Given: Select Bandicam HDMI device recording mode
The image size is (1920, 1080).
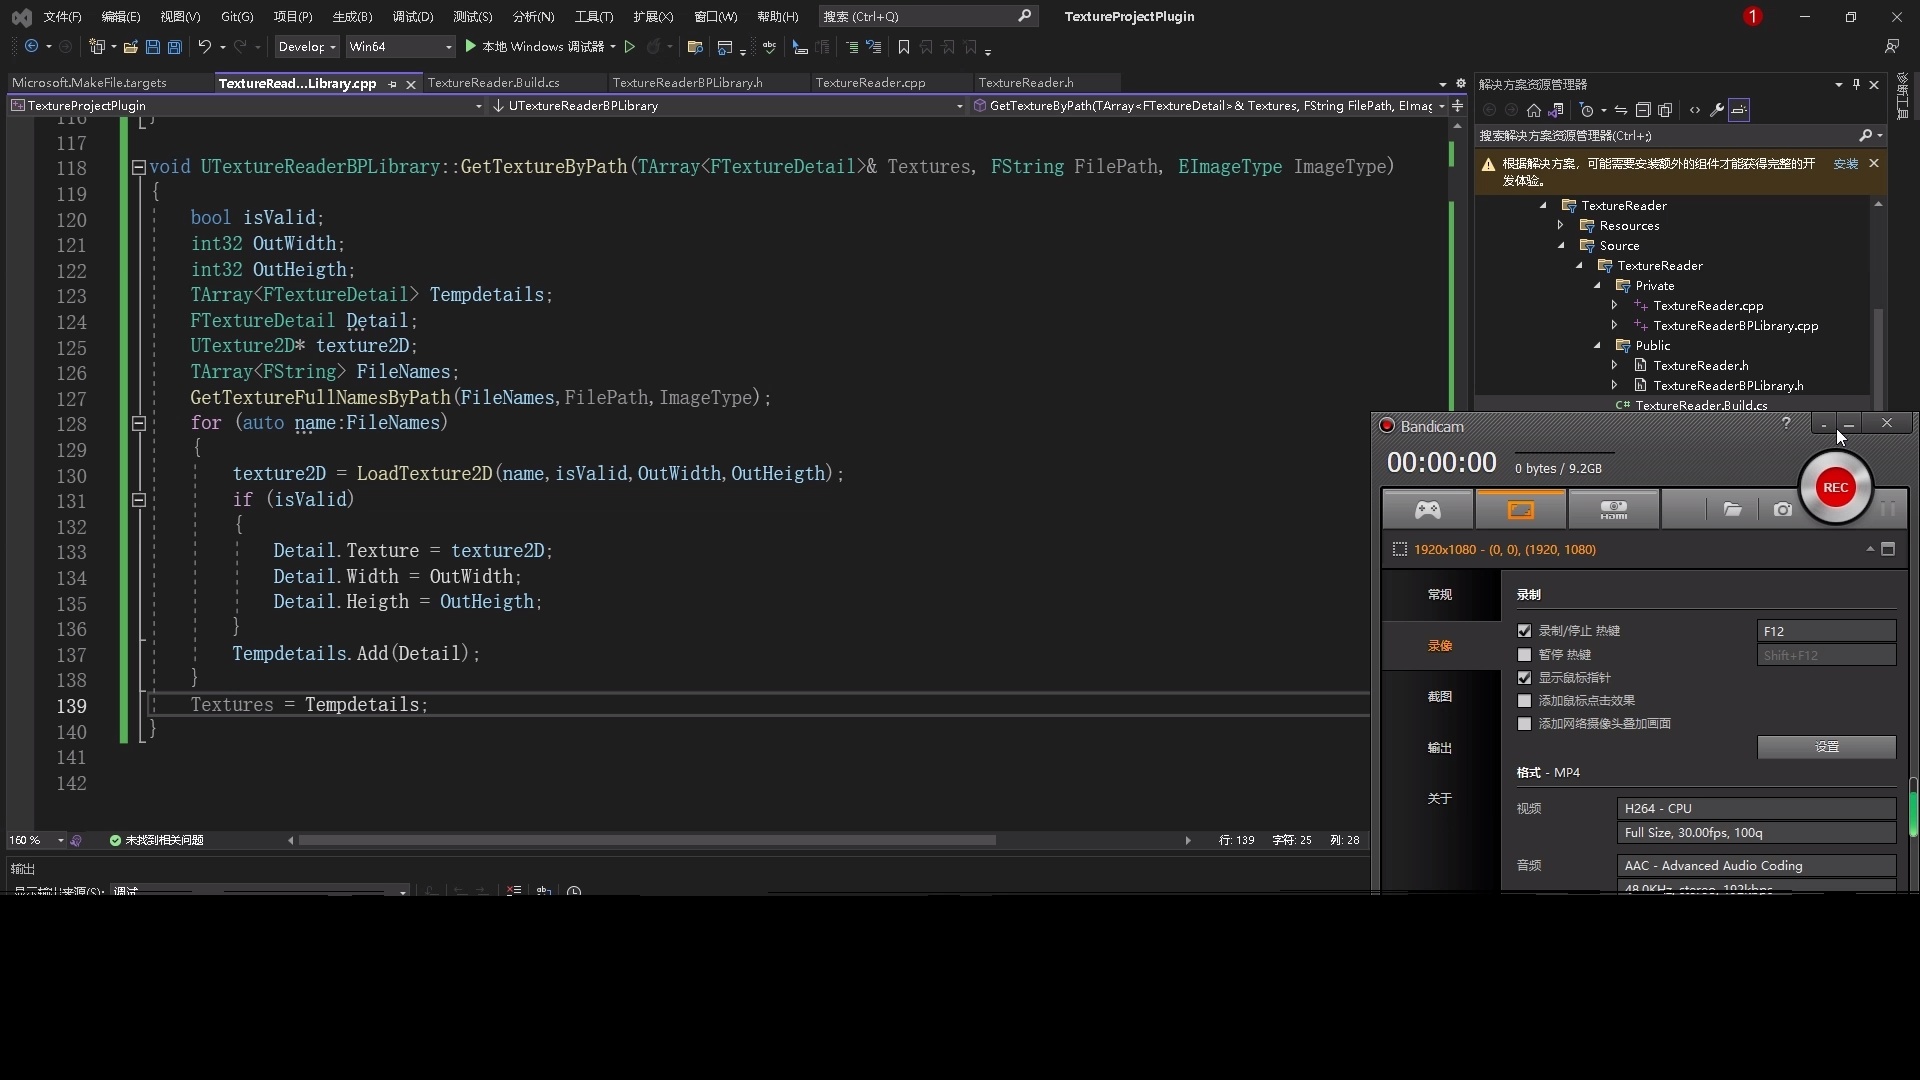Looking at the screenshot, I should point(1613,510).
